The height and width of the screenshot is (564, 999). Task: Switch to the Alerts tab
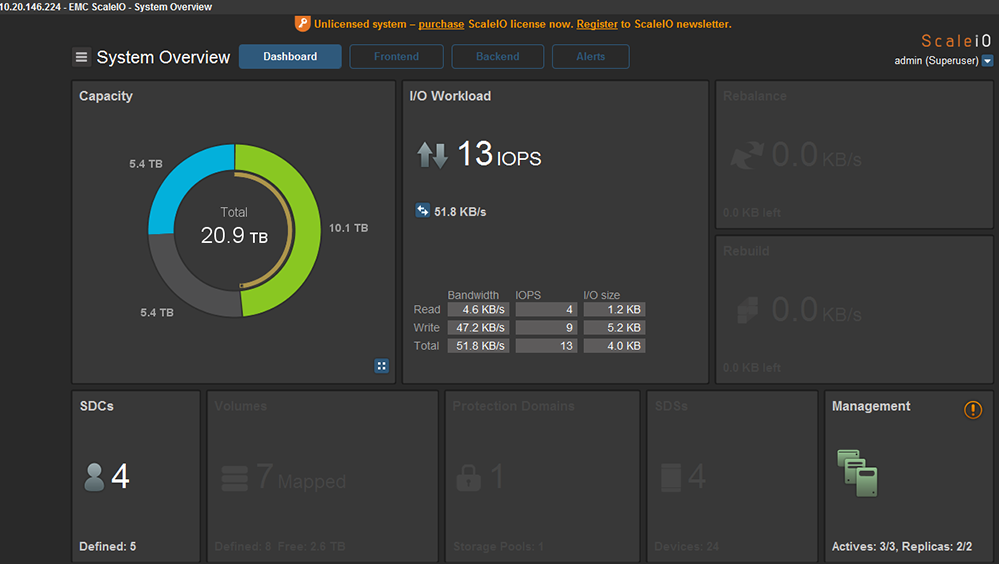pyautogui.click(x=591, y=57)
